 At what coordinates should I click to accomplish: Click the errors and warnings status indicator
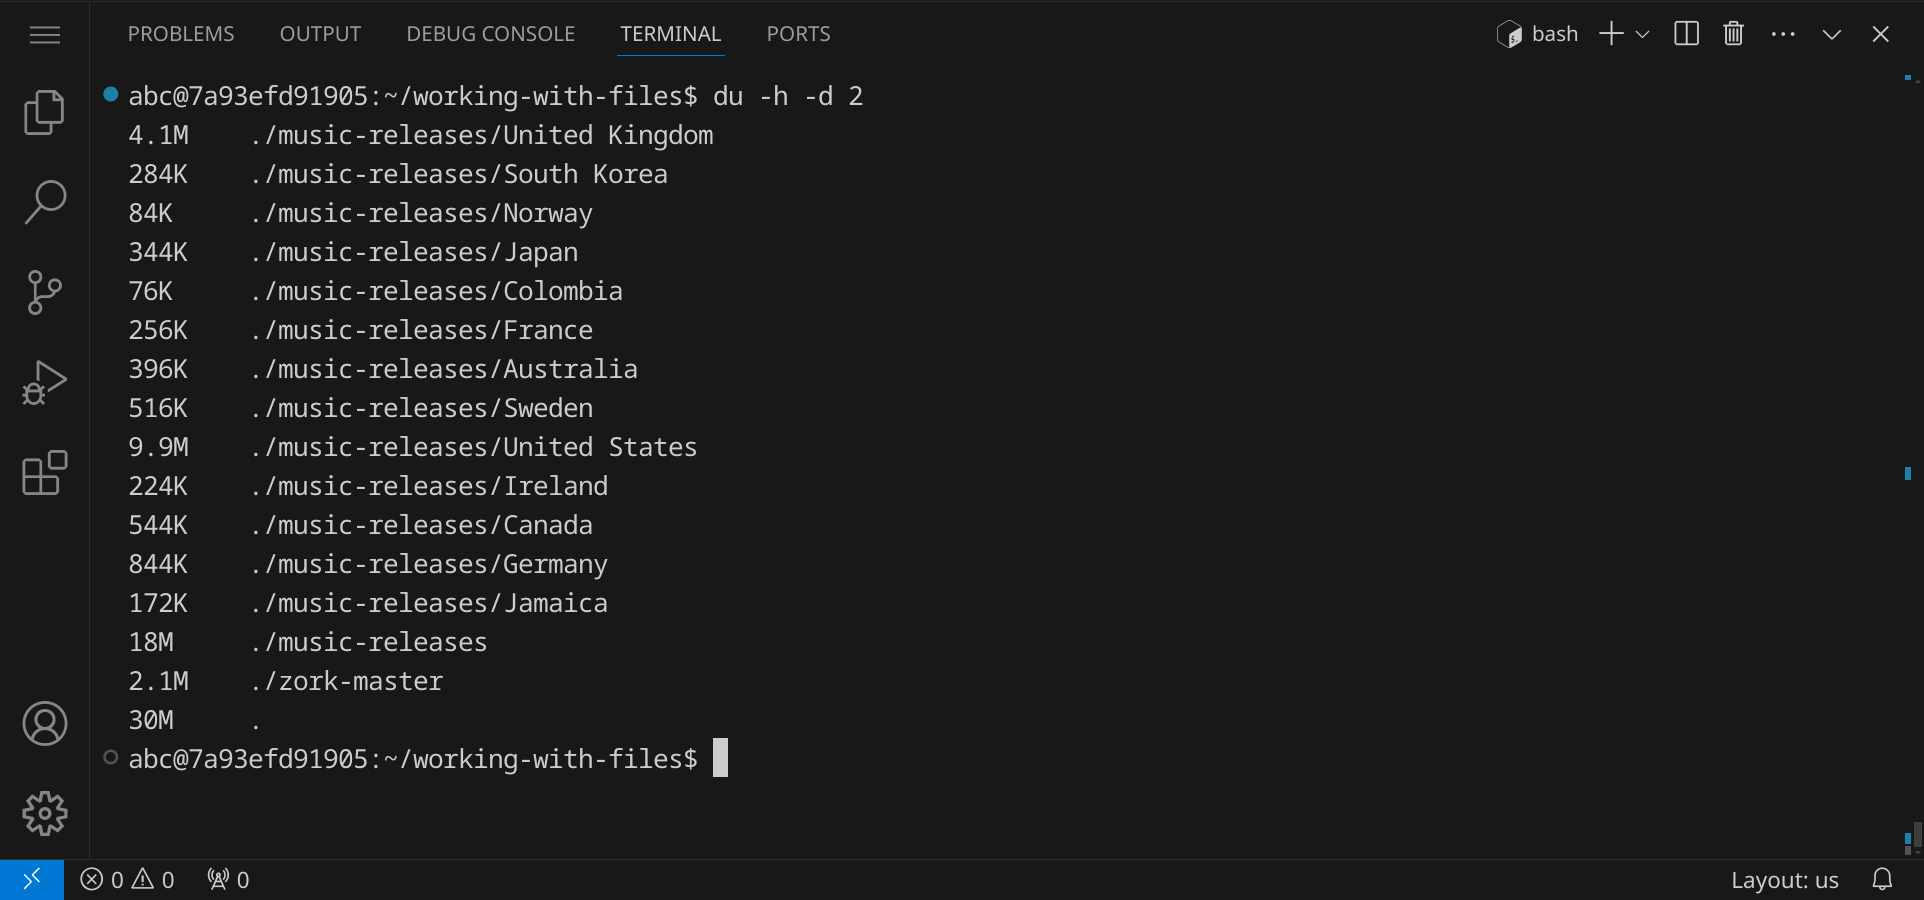click(x=127, y=880)
